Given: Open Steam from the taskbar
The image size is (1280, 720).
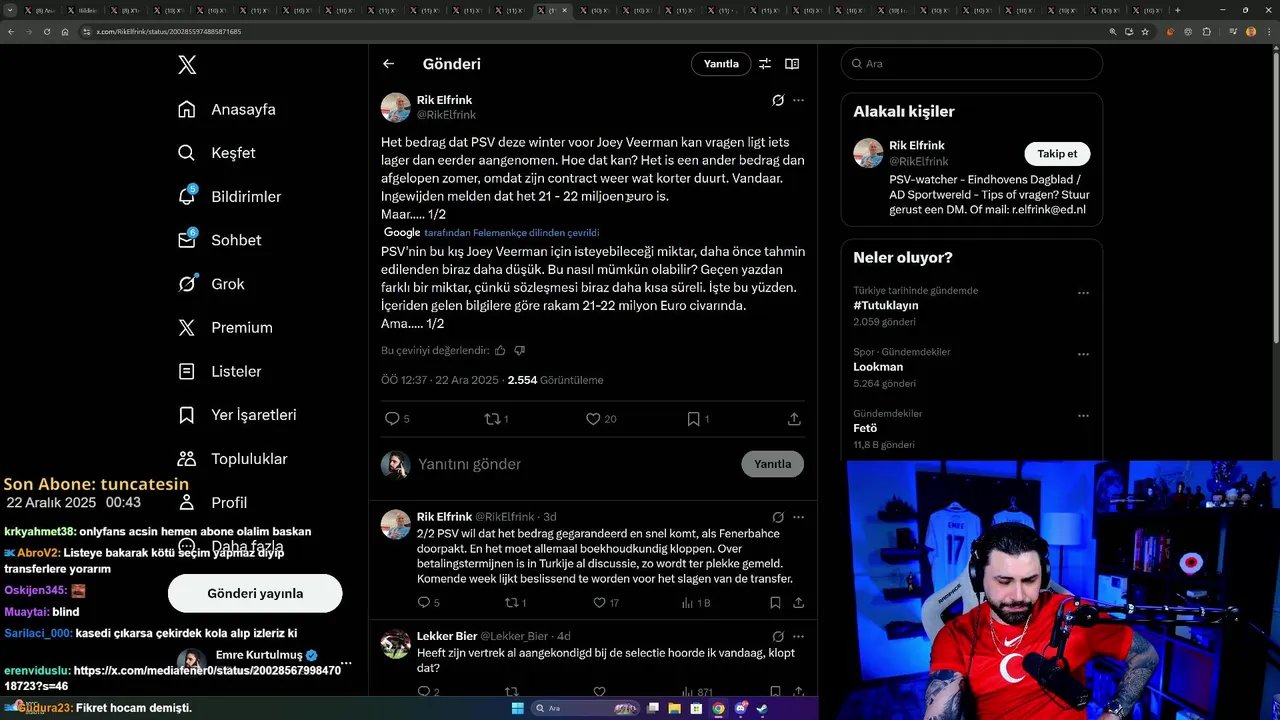Looking at the screenshot, I should click(762, 709).
